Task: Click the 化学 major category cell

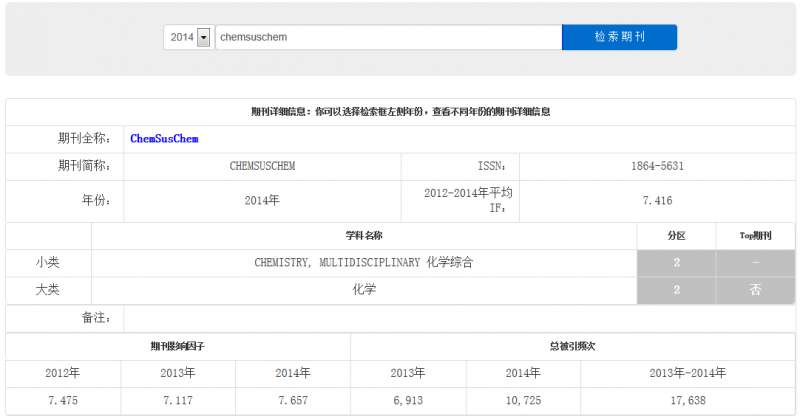Action: click(x=364, y=290)
